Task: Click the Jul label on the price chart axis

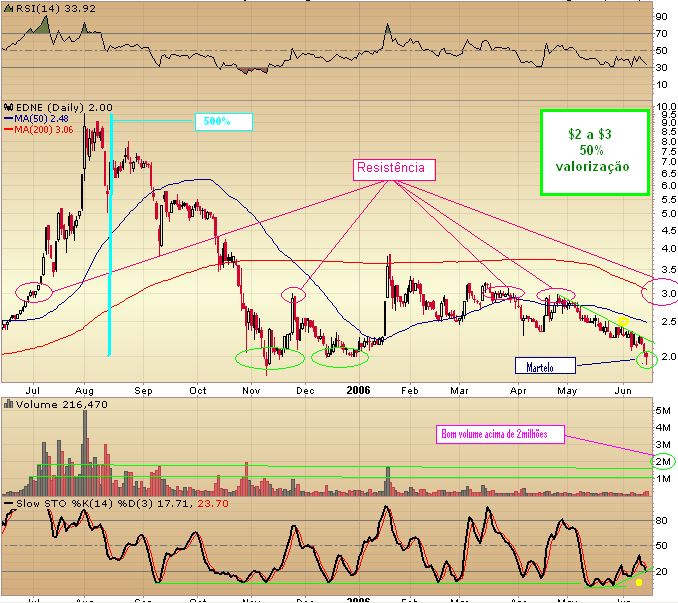Action: point(32,391)
